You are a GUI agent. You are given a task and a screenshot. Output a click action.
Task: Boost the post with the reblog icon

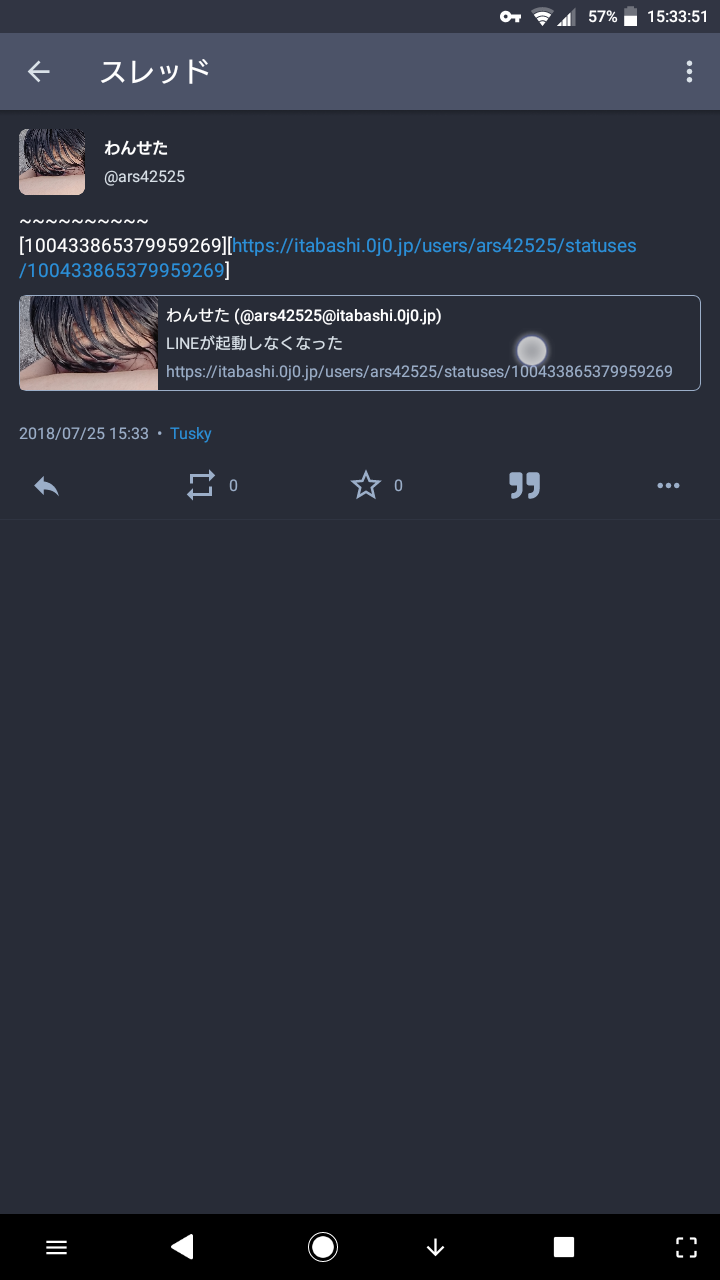pyautogui.click(x=201, y=486)
